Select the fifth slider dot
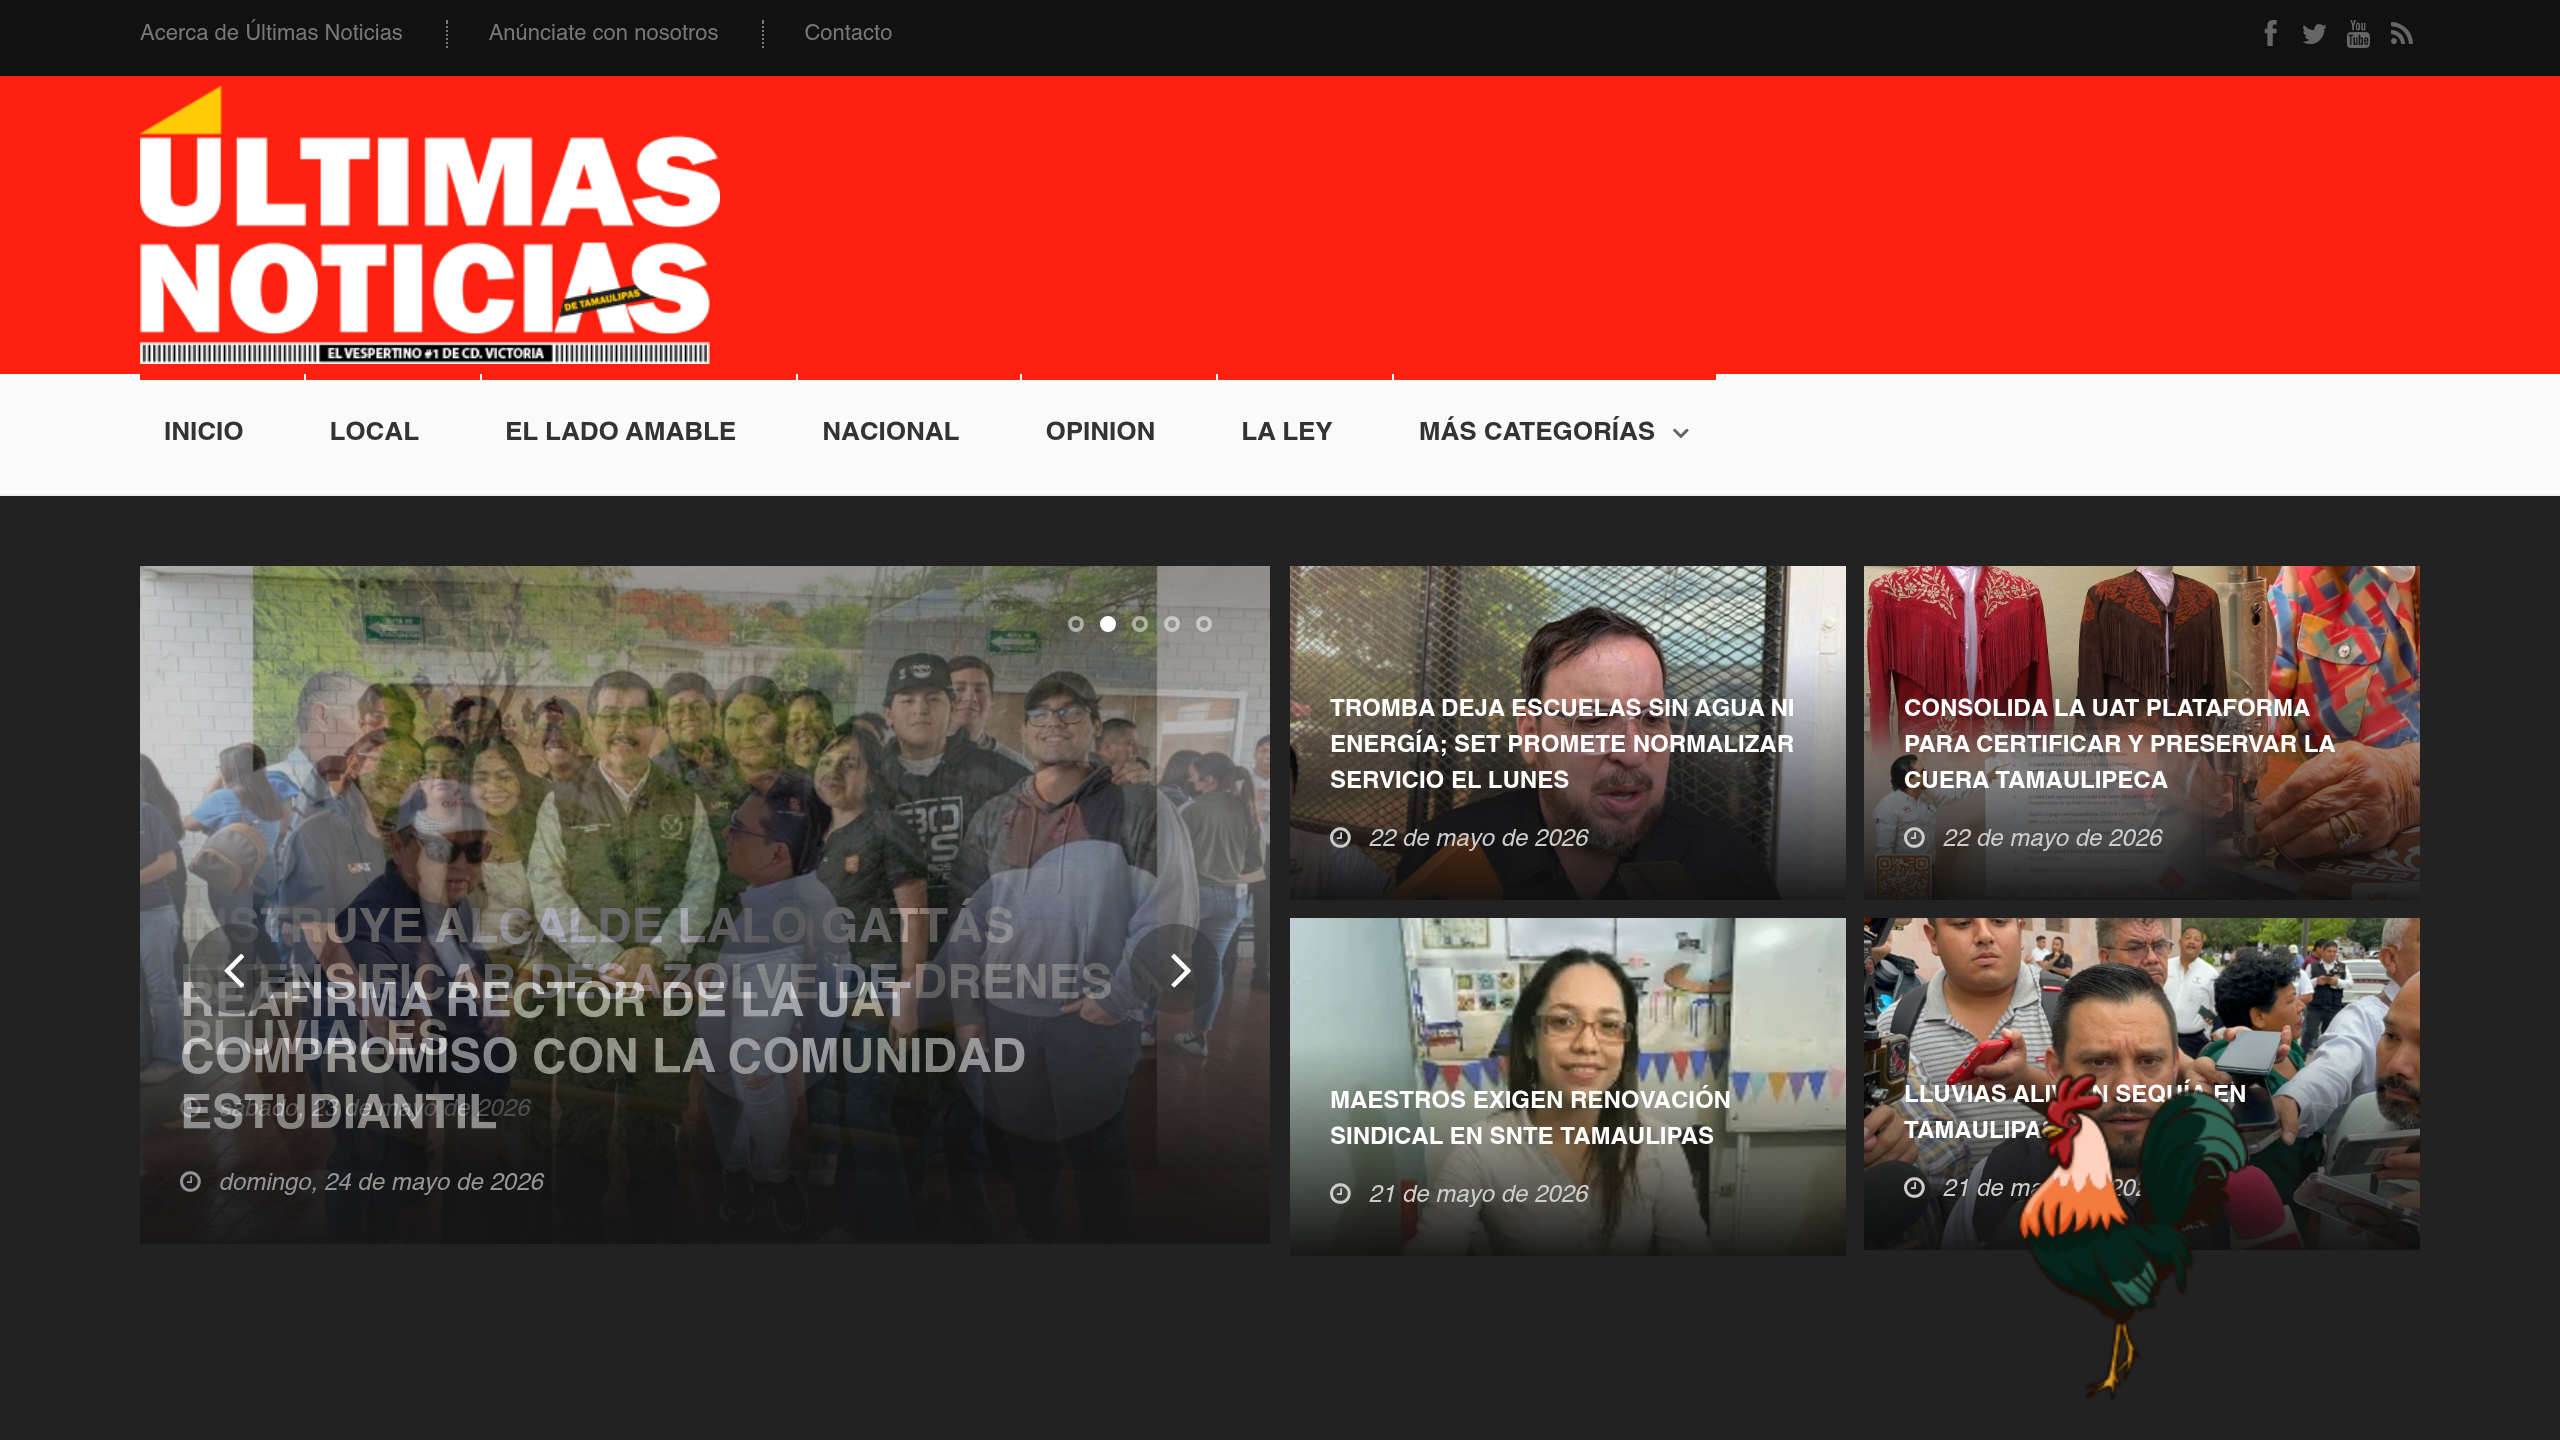Screen dimensions: 2560x1440 [x=1204, y=624]
